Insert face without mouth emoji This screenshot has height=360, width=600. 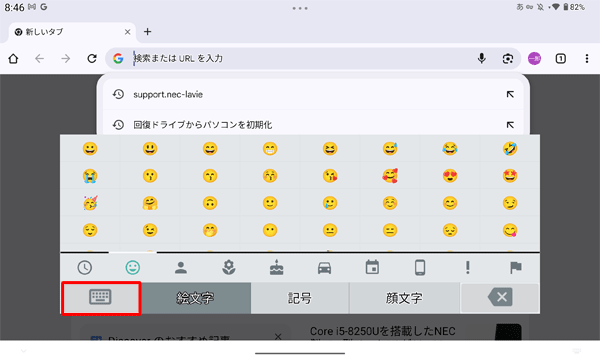tap(270, 230)
